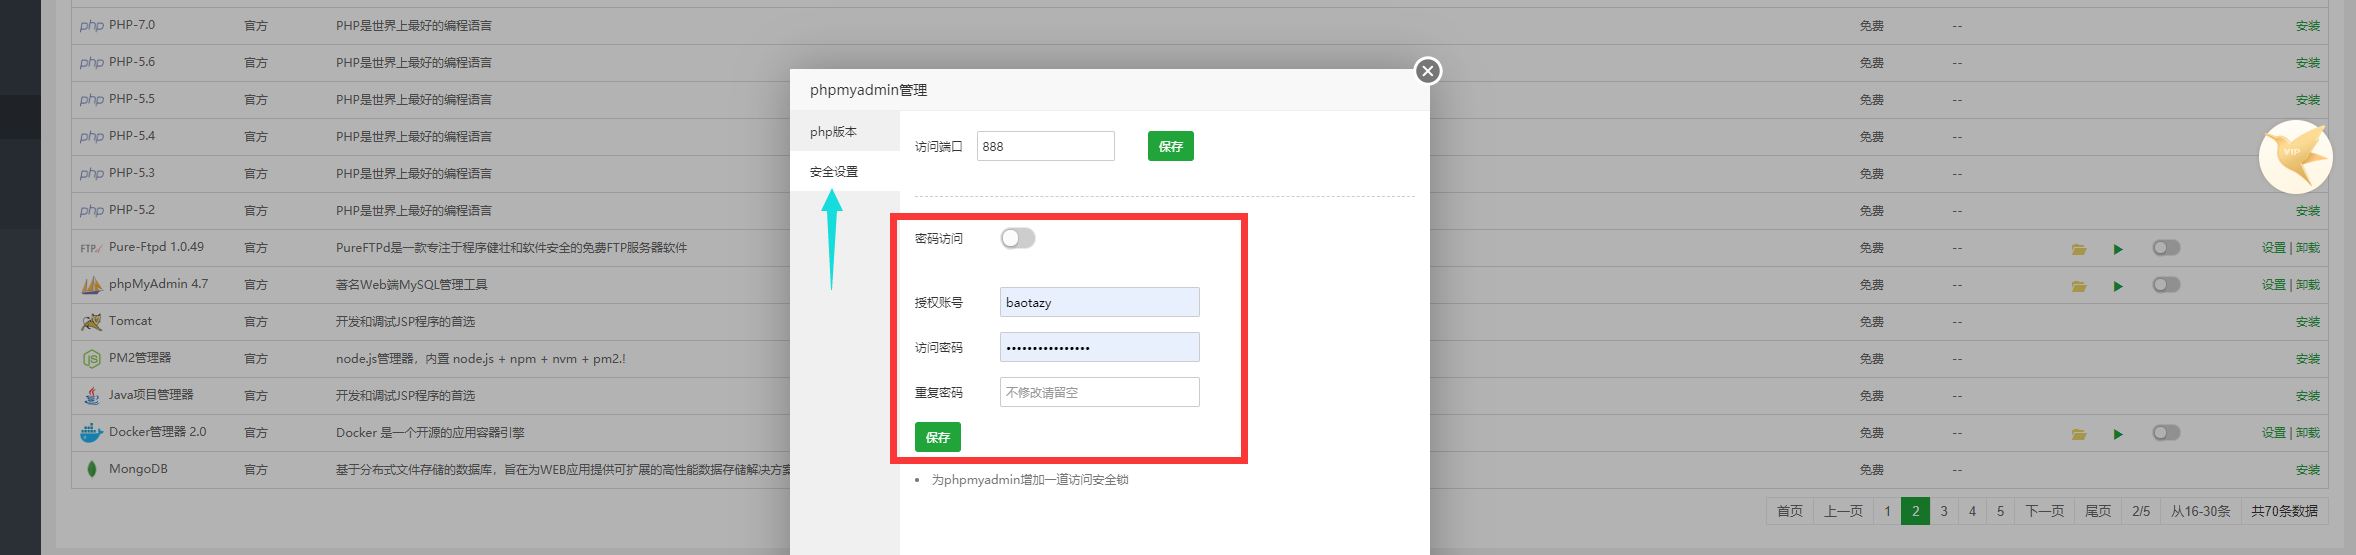2356x555 pixels.
Task: Click 安装 link for Tomcat
Action: 2307,322
